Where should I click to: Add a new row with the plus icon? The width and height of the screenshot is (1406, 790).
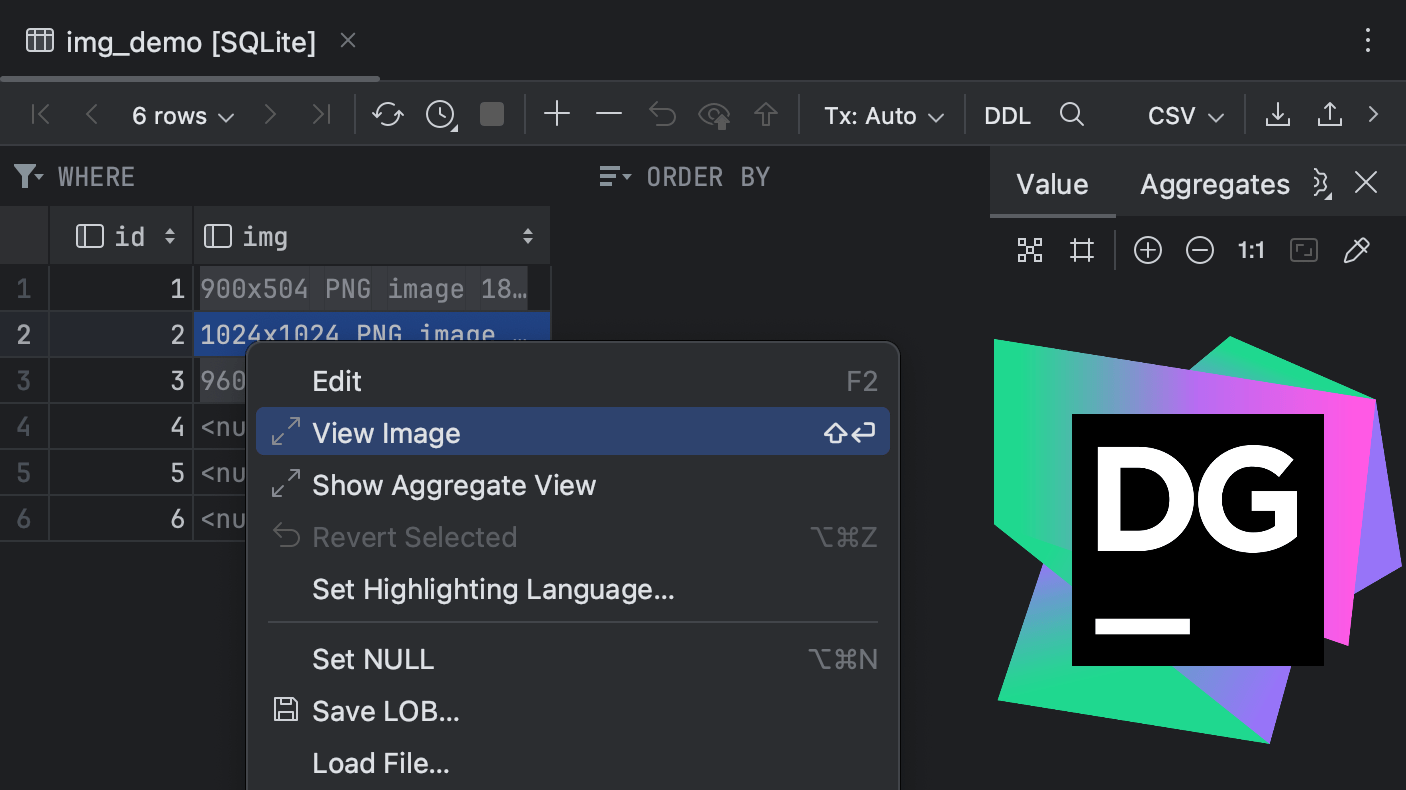(x=557, y=114)
